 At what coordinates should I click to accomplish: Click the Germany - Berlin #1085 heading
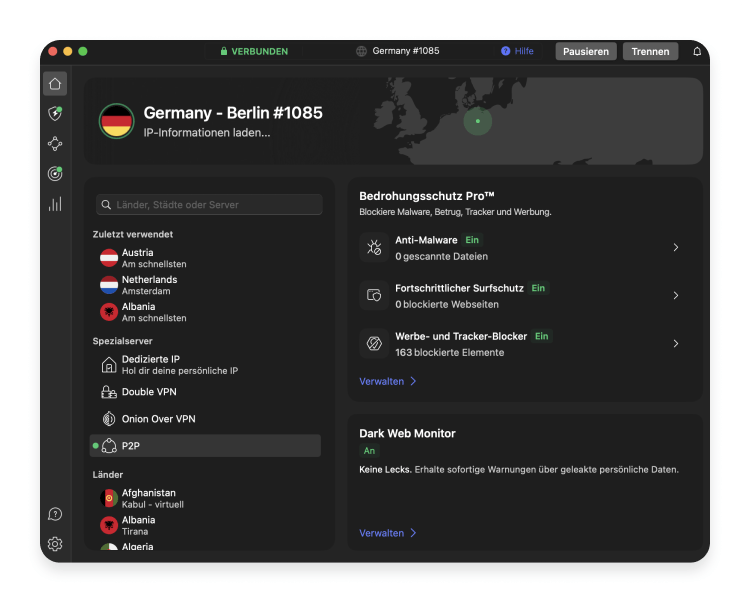tap(233, 113)
